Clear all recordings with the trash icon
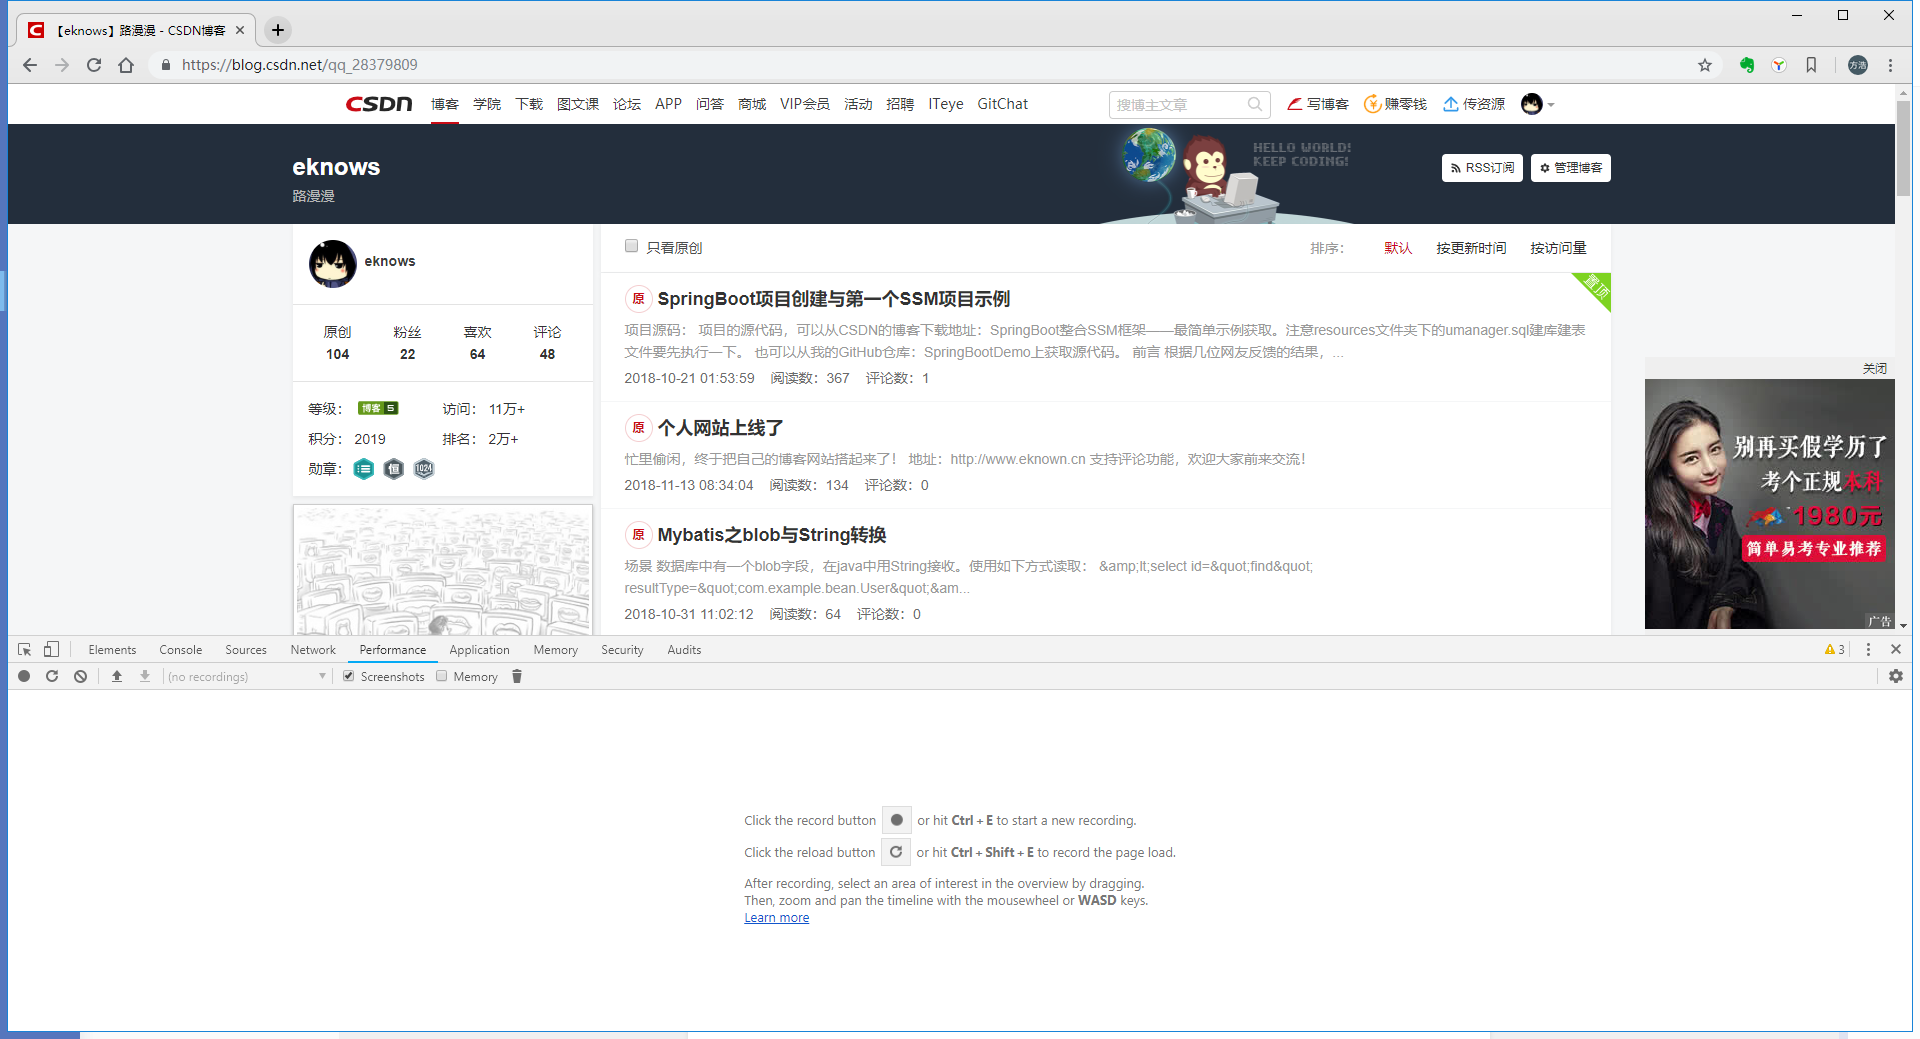This screenshot has width=1920, height=1039. 516,676
